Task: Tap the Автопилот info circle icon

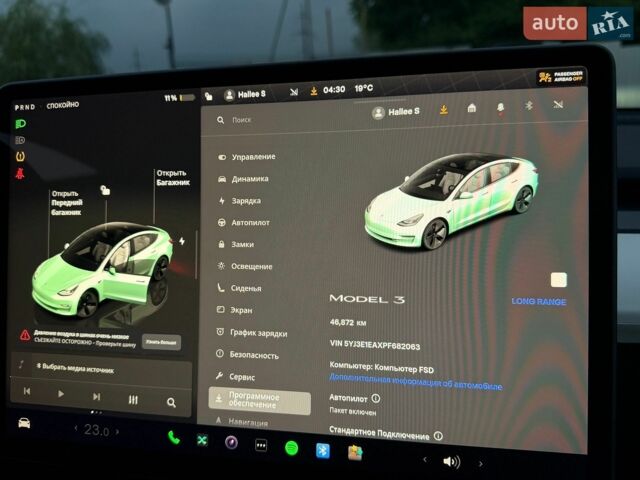Action: (376, 398)
